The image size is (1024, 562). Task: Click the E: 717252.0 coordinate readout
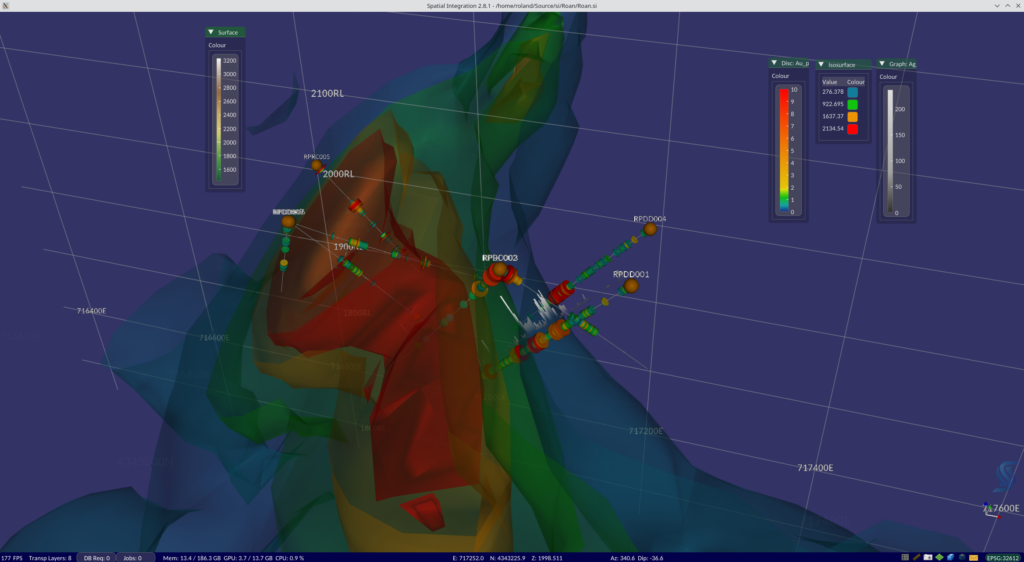tap(468, 558)
